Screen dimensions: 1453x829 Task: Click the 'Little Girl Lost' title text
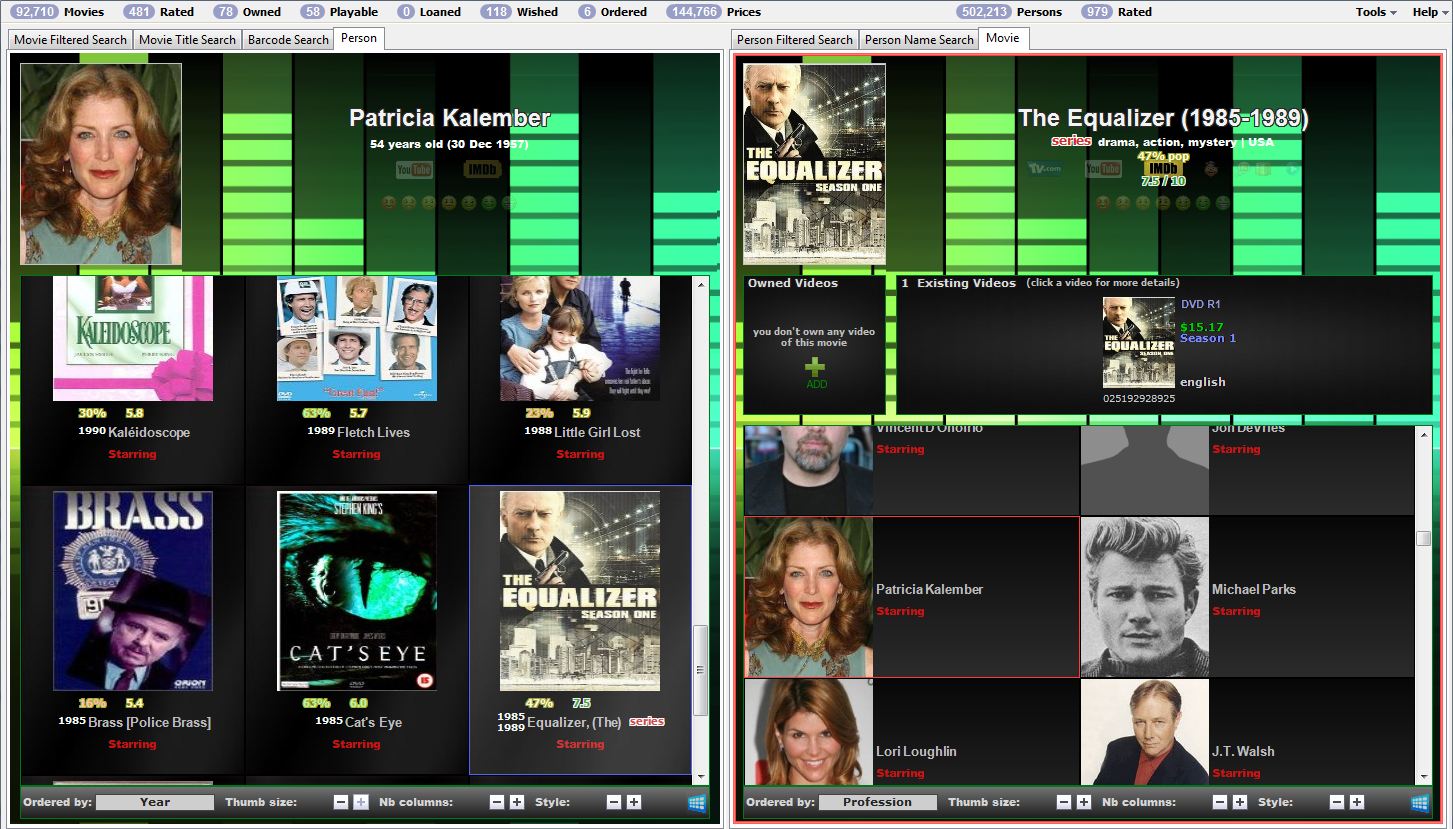[597, 432]
